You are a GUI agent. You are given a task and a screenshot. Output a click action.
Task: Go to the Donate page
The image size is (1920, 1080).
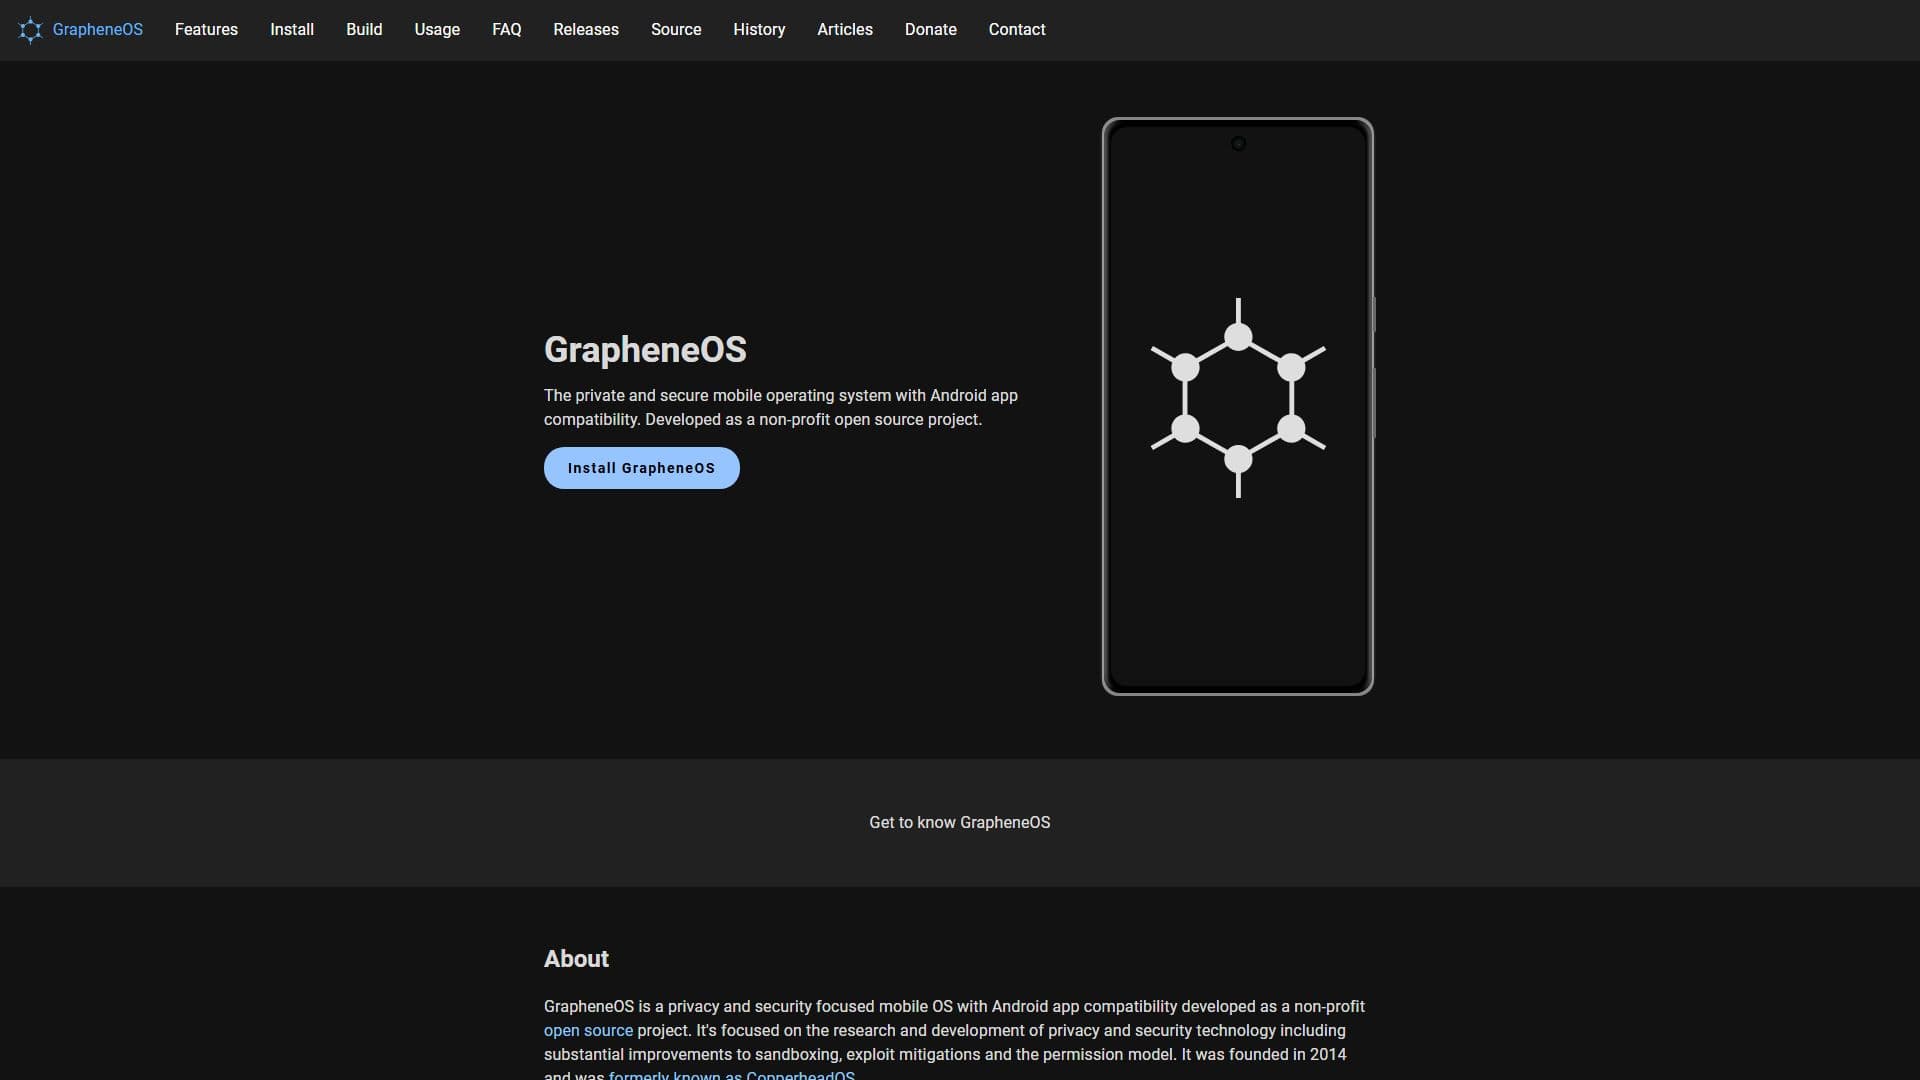(931, 30)
